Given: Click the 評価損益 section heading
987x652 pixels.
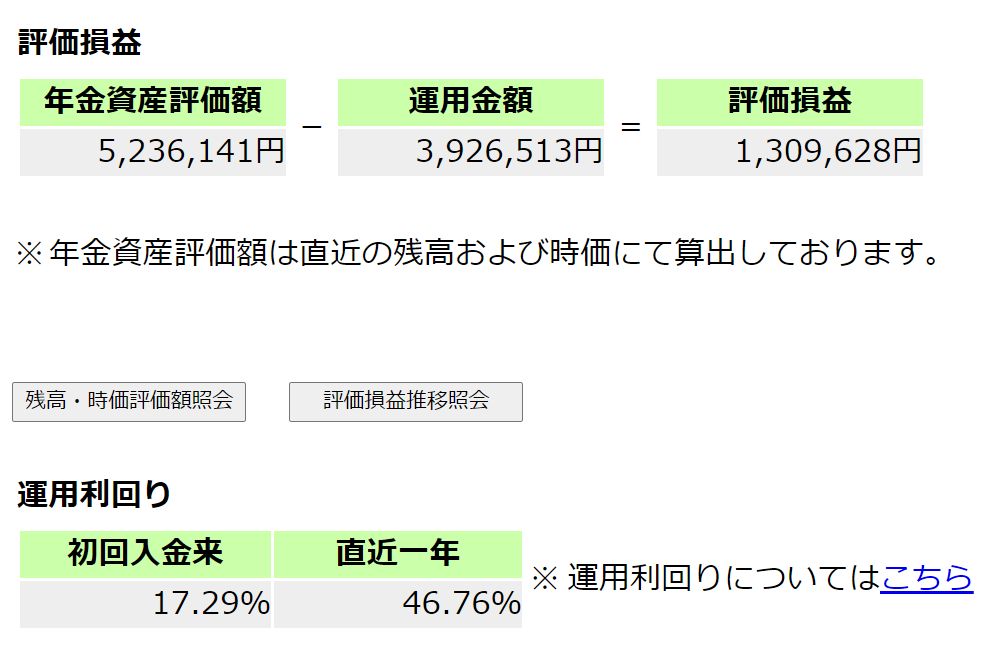Looking at the screenshot, I should click(x=79, y=42).
